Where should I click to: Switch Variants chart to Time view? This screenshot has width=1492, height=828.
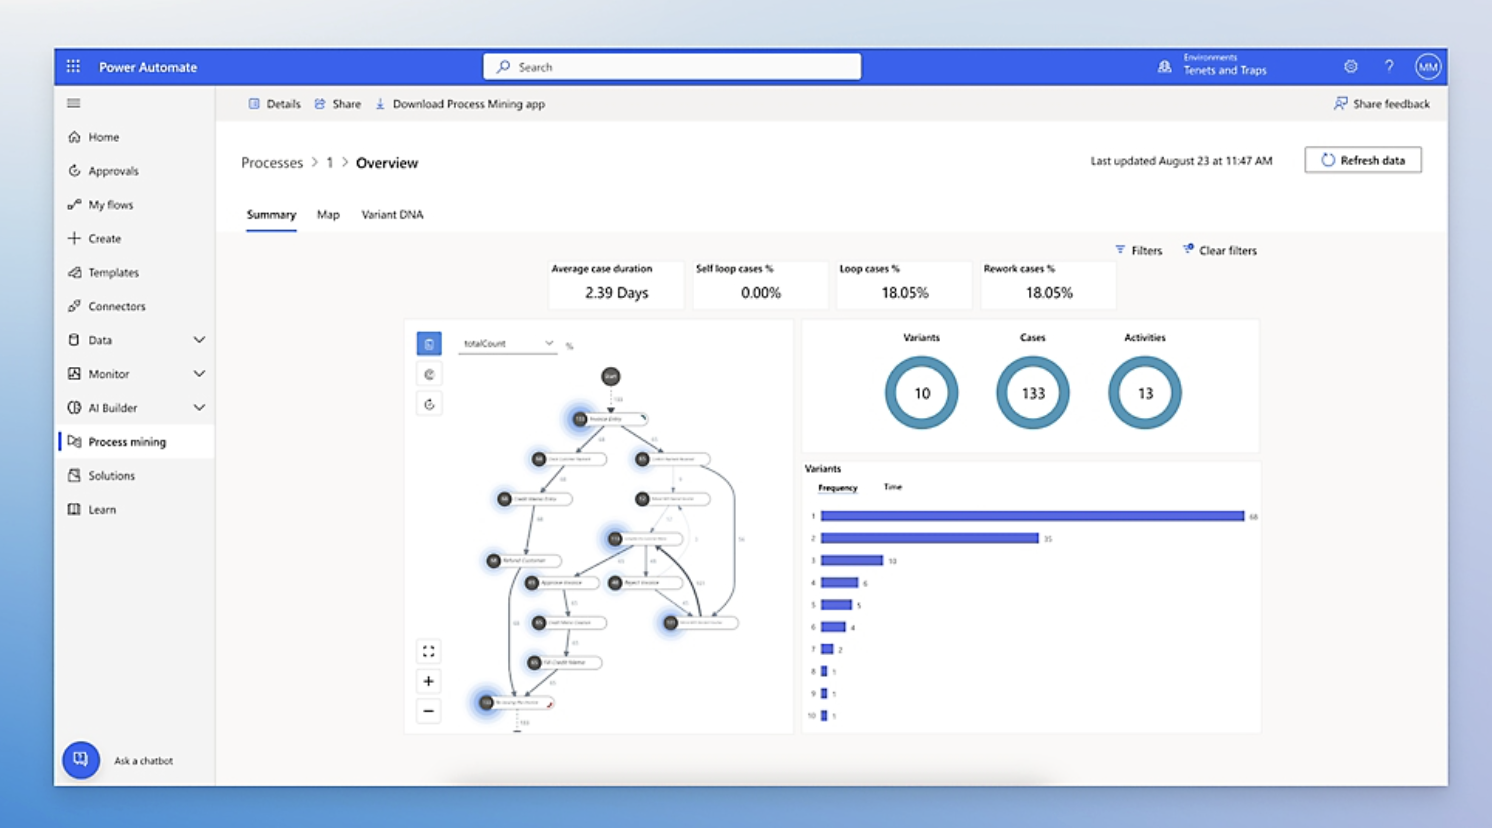[x=893, y=487]
